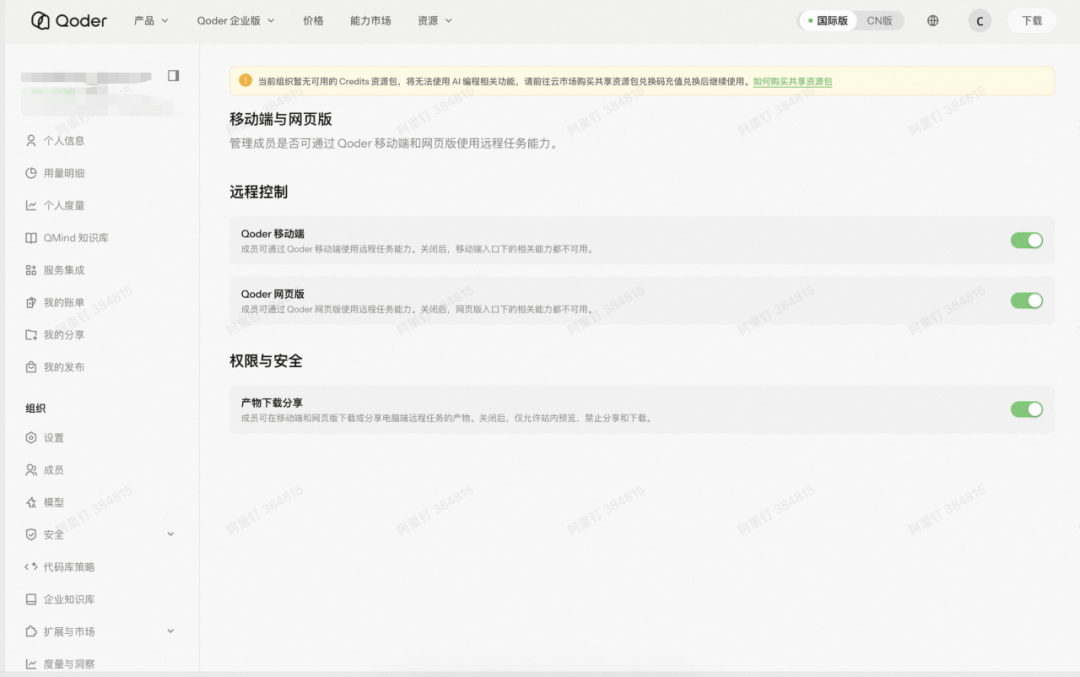
Task: Disable the 产物下载分享 switch
Action: click(x=1026, y=409)
